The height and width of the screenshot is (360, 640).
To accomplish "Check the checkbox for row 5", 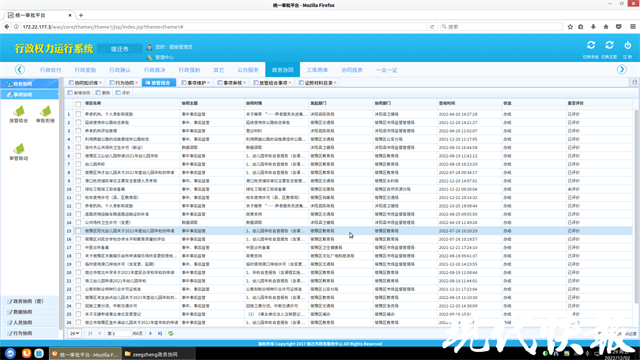I will (78, 147).
